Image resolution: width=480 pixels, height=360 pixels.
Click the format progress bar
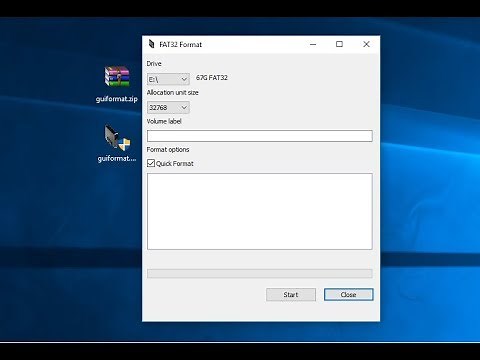(x=260, y=274)
